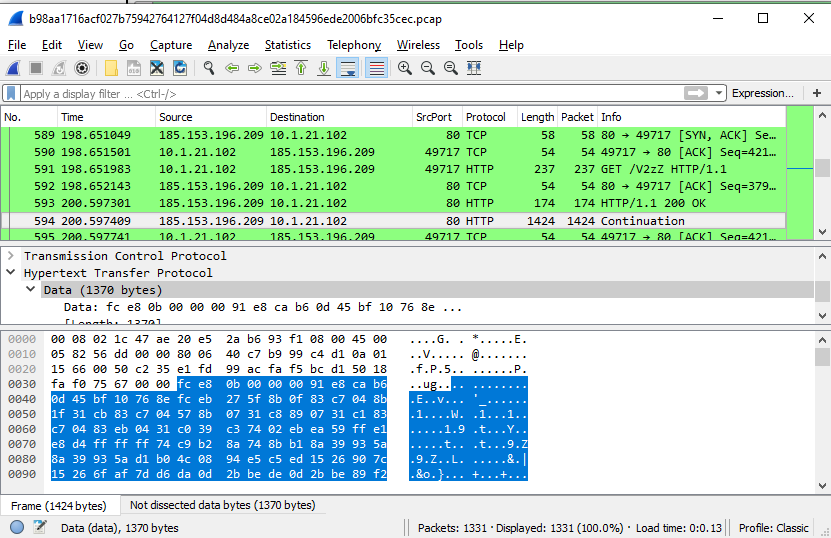
Task: Open capture file properties notepad icon
Action: tap(40, 527)
